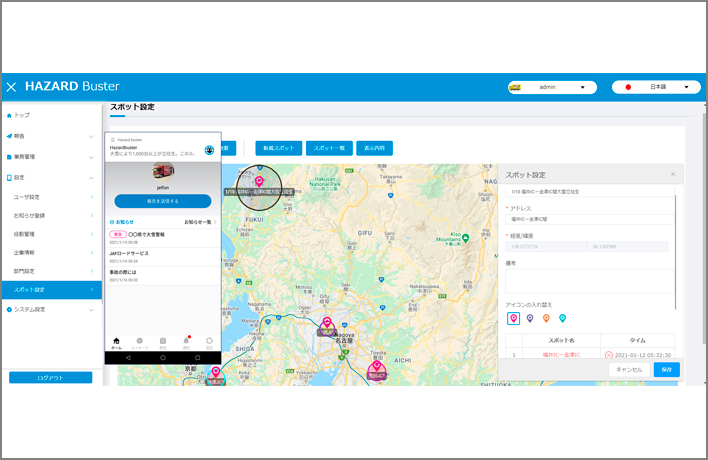Select the JAFロードサービス notice row
Image resolution: width=708 pixels, height=460 pixels.
(x=163, y=257)
